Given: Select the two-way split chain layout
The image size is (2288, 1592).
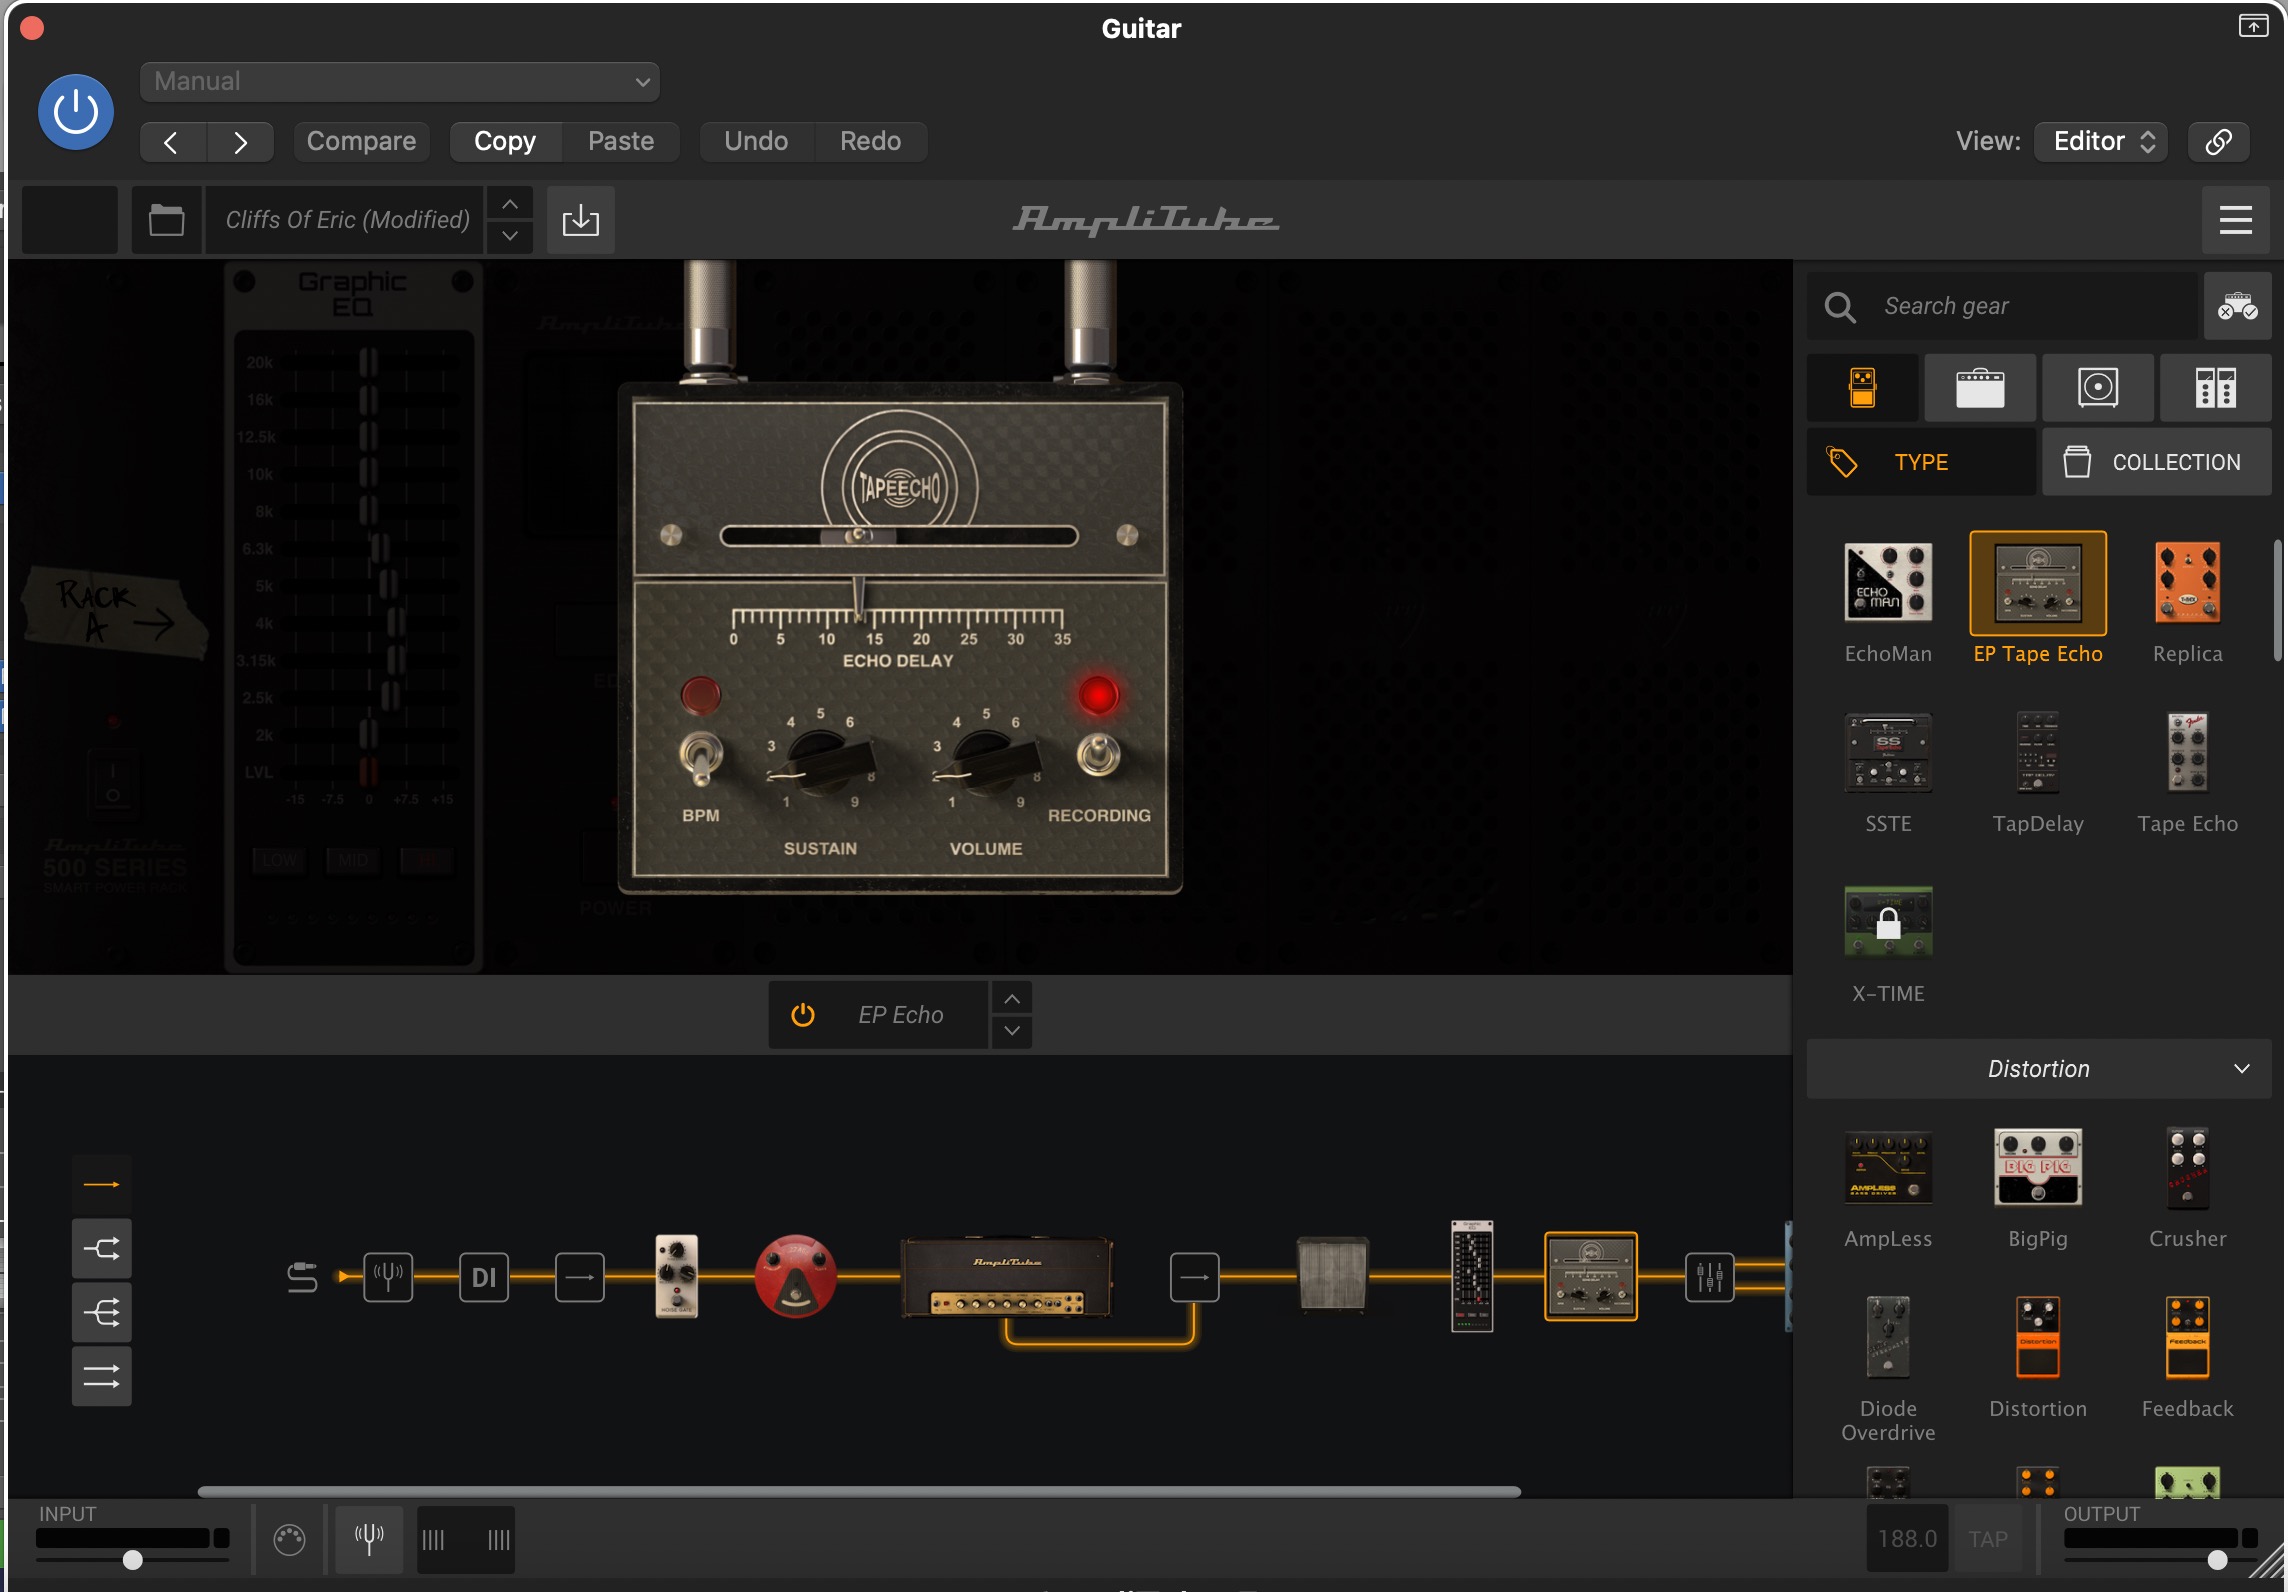Looking at the screenshot, I should 101,1249.
